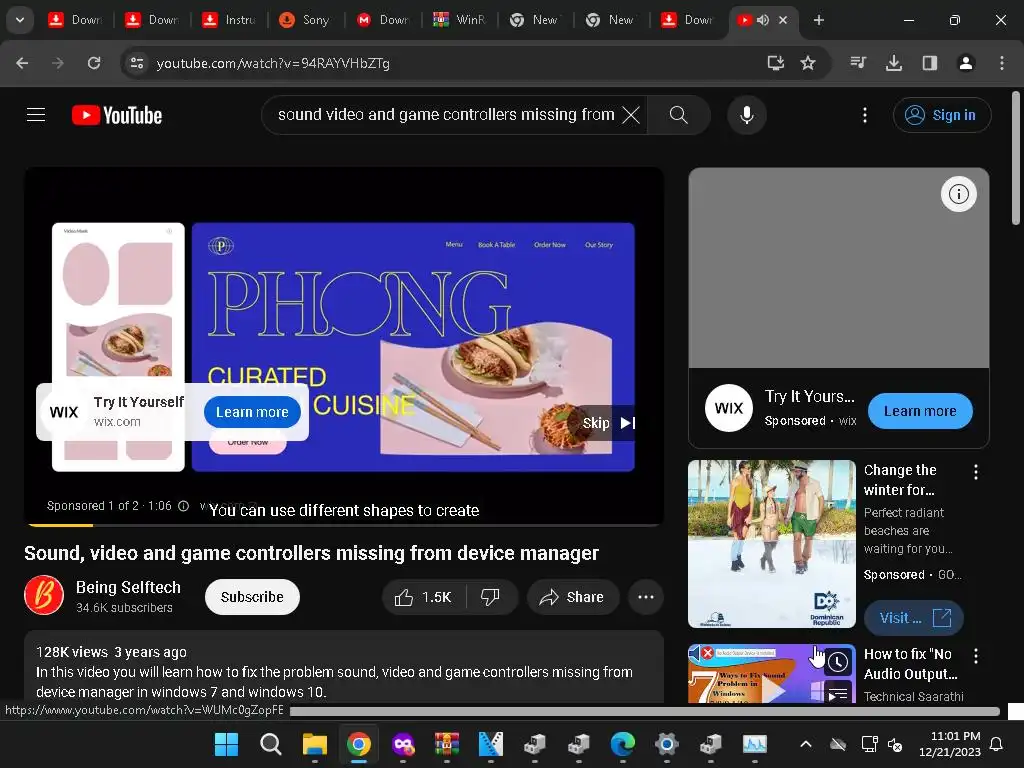Open notifications bell in taskbar
The width and height of the screenshot is (1024, 768).
click(x=996, y=744)
